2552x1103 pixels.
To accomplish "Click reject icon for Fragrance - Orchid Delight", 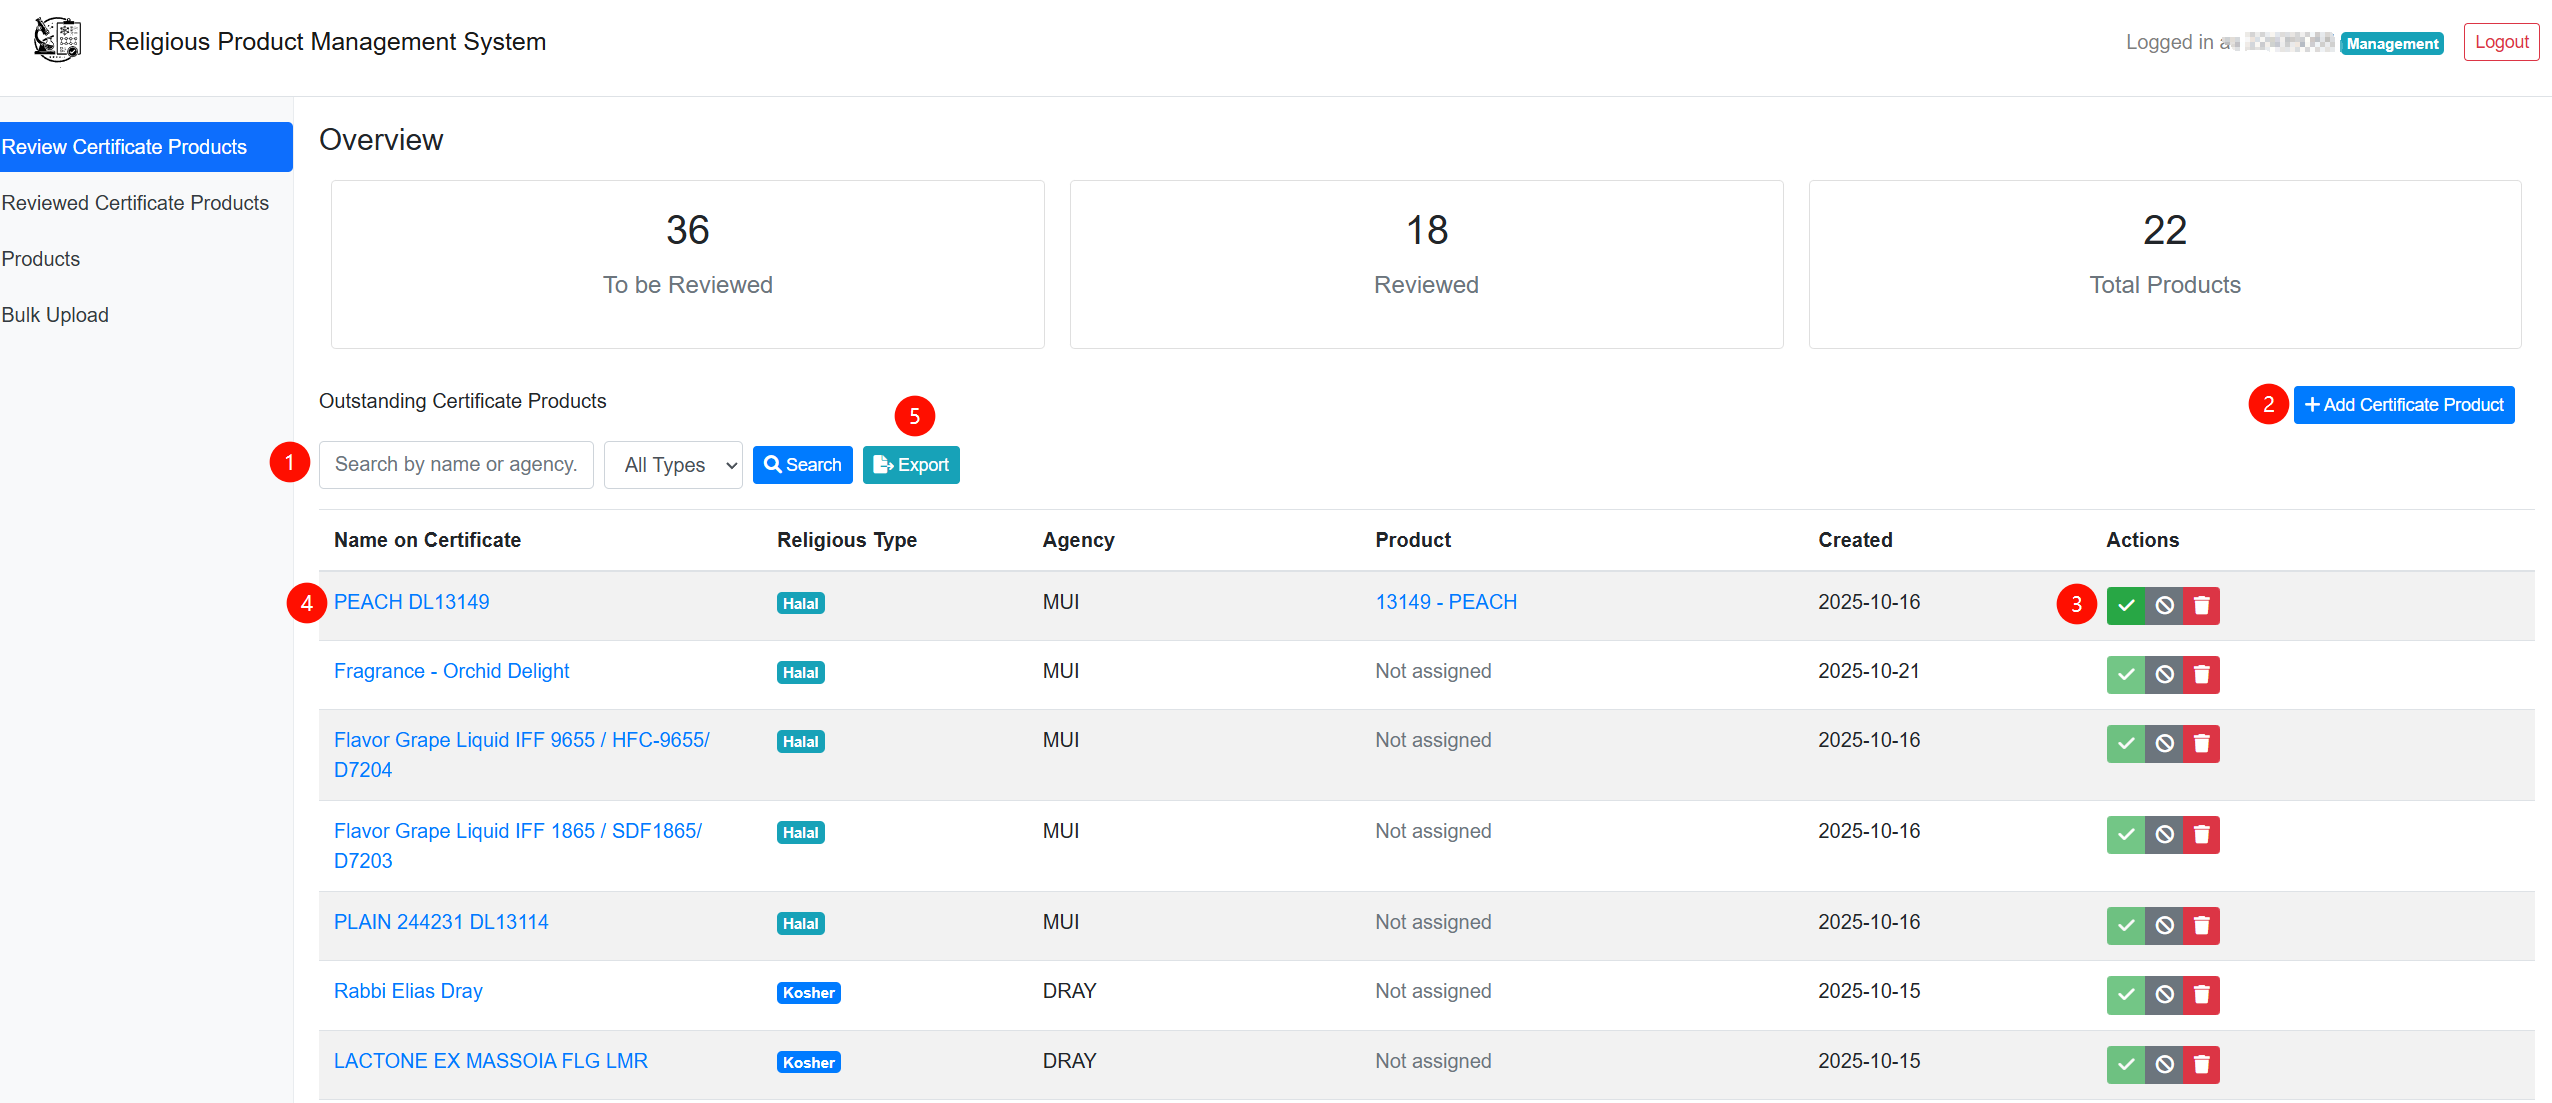I will click(x=2164, y=674).
